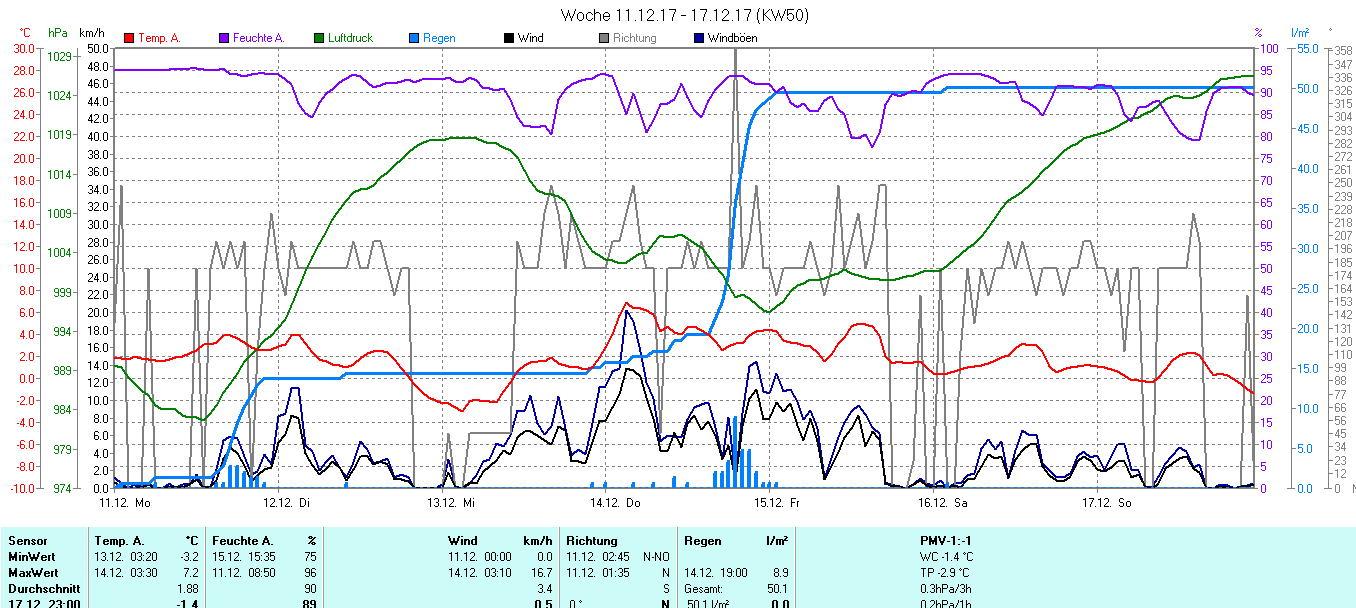Select the 17.12. So date marker
Viewport: 1356px width, 608px height.
1106,503
